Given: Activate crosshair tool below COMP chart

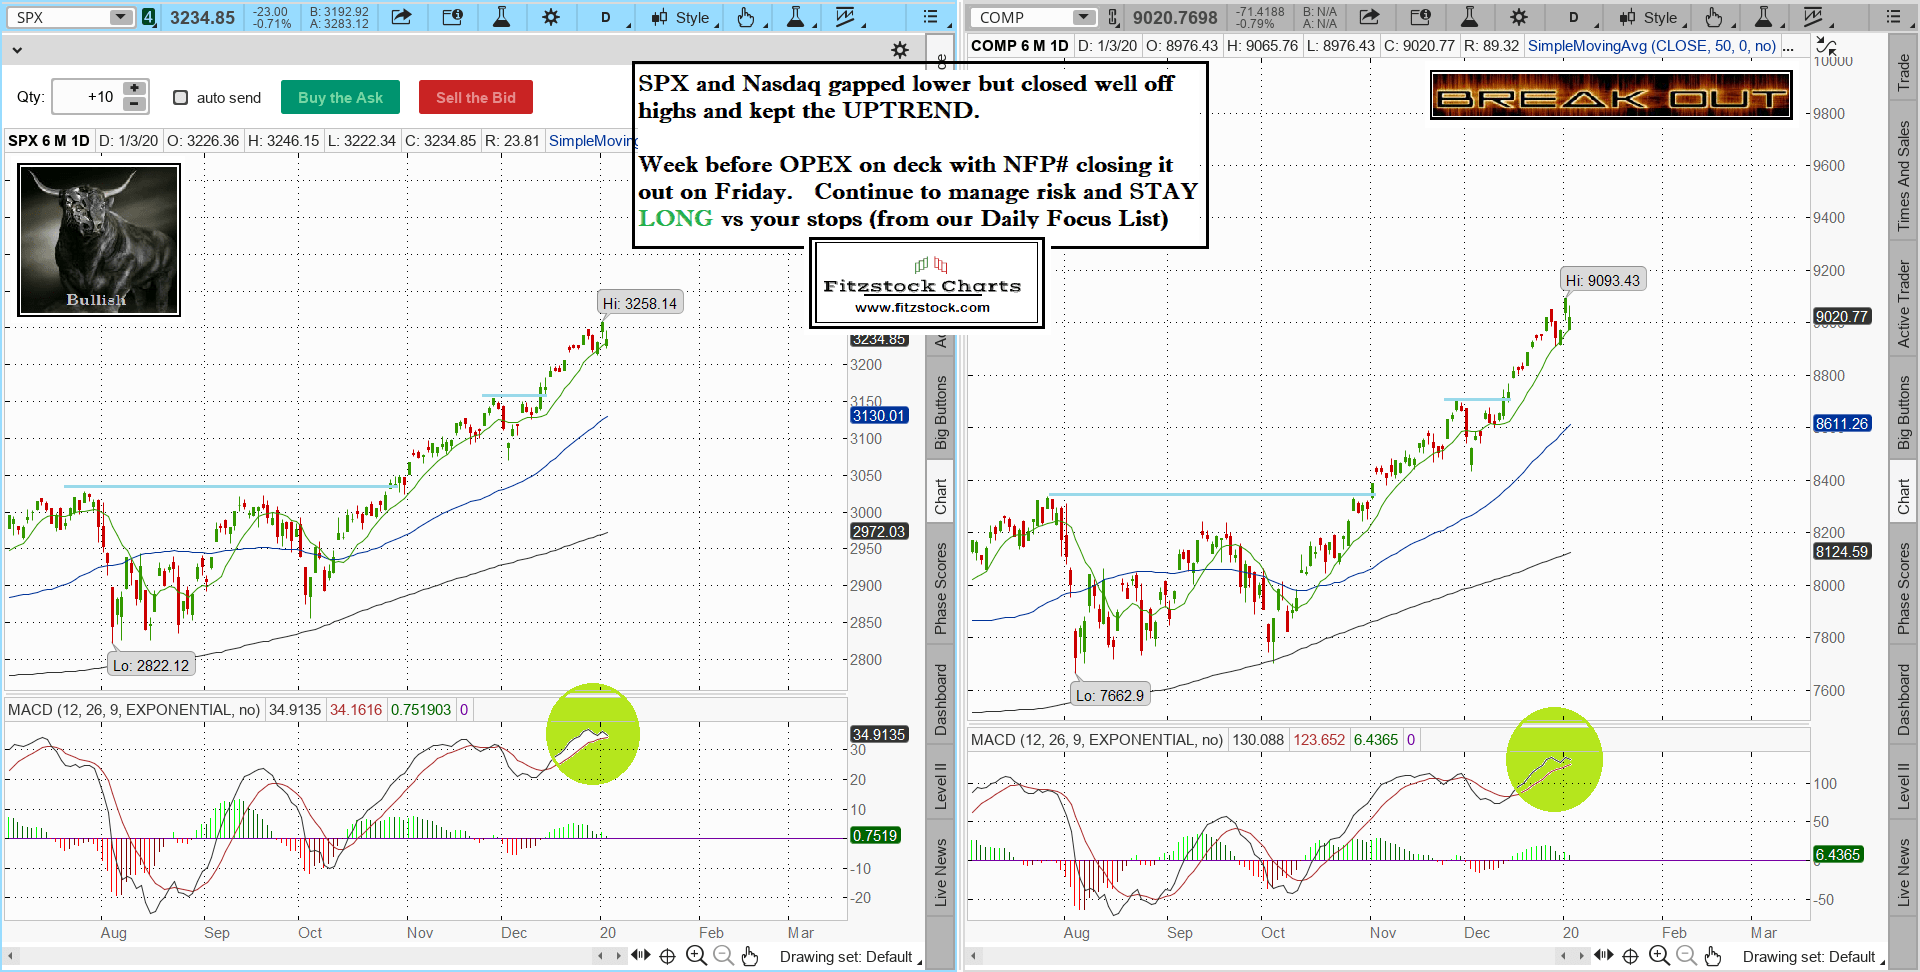Looking at the screenshot, I should coord(1630,956).
